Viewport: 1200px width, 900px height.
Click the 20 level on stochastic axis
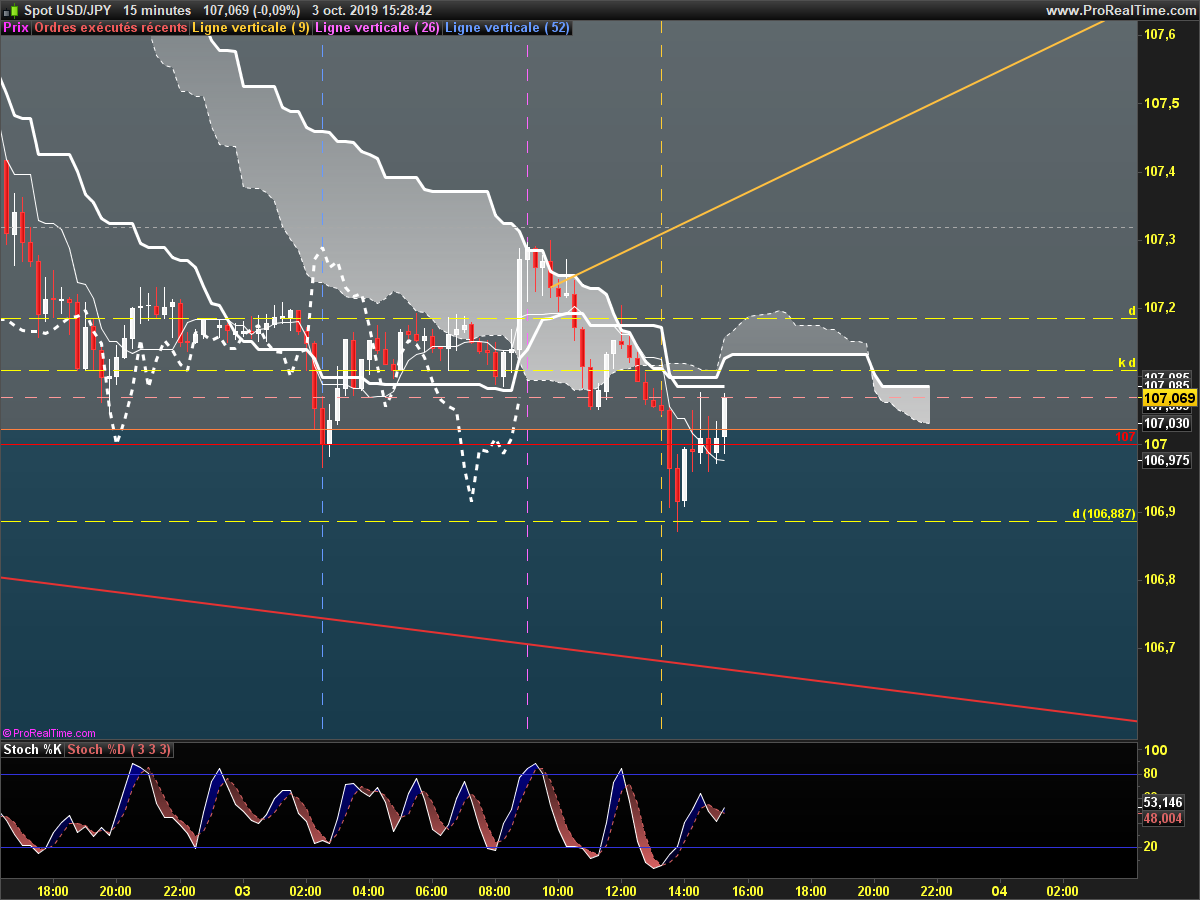tap(1150, 846)
